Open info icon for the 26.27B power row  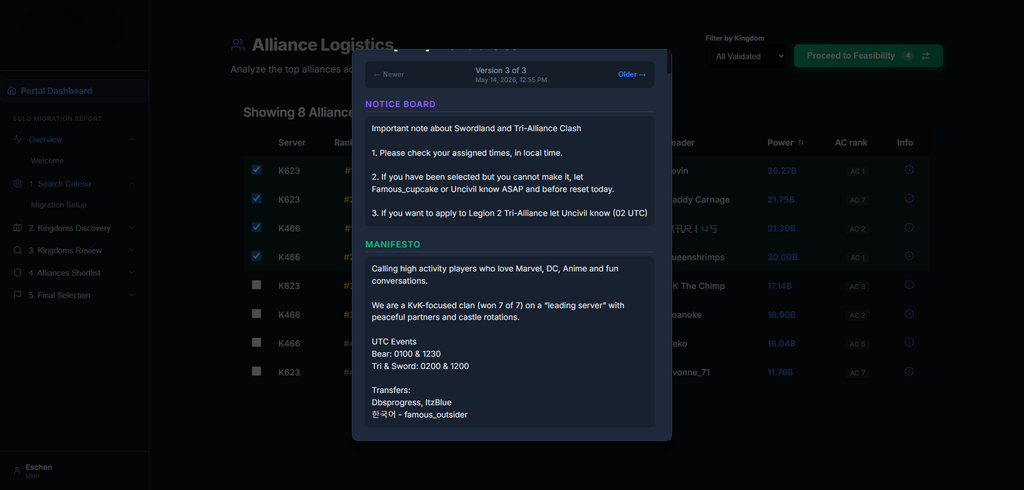(908, 170)
